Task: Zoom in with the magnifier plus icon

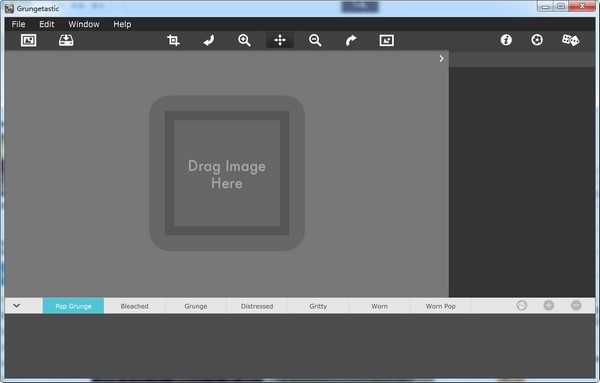Action: tap(244, 40)
